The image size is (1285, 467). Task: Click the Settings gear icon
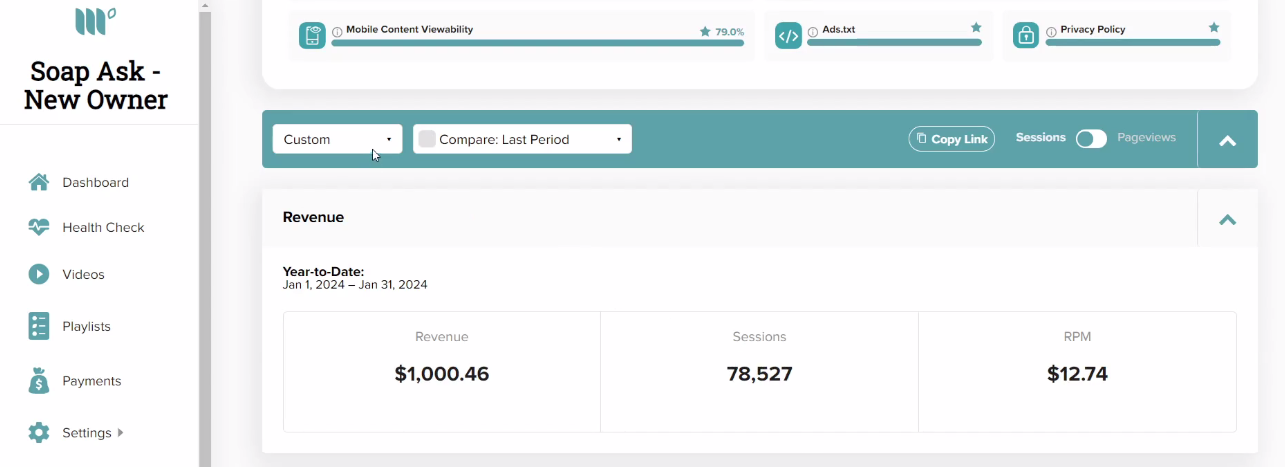(39, 433)
